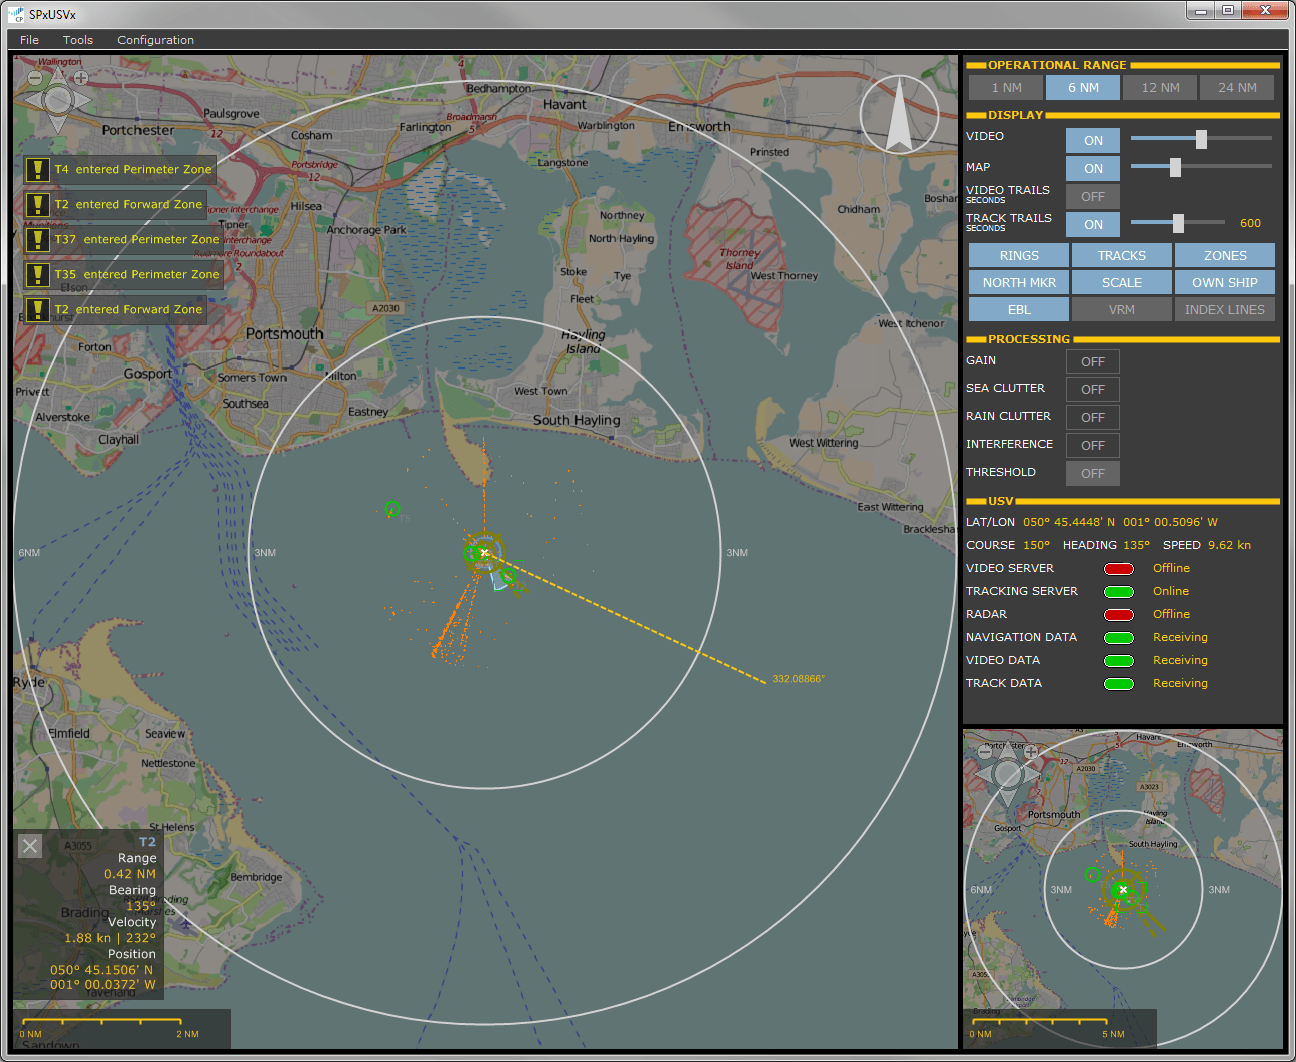
Task: Turn on VIDEO TRAILS
Action: tap(1092, 196)
